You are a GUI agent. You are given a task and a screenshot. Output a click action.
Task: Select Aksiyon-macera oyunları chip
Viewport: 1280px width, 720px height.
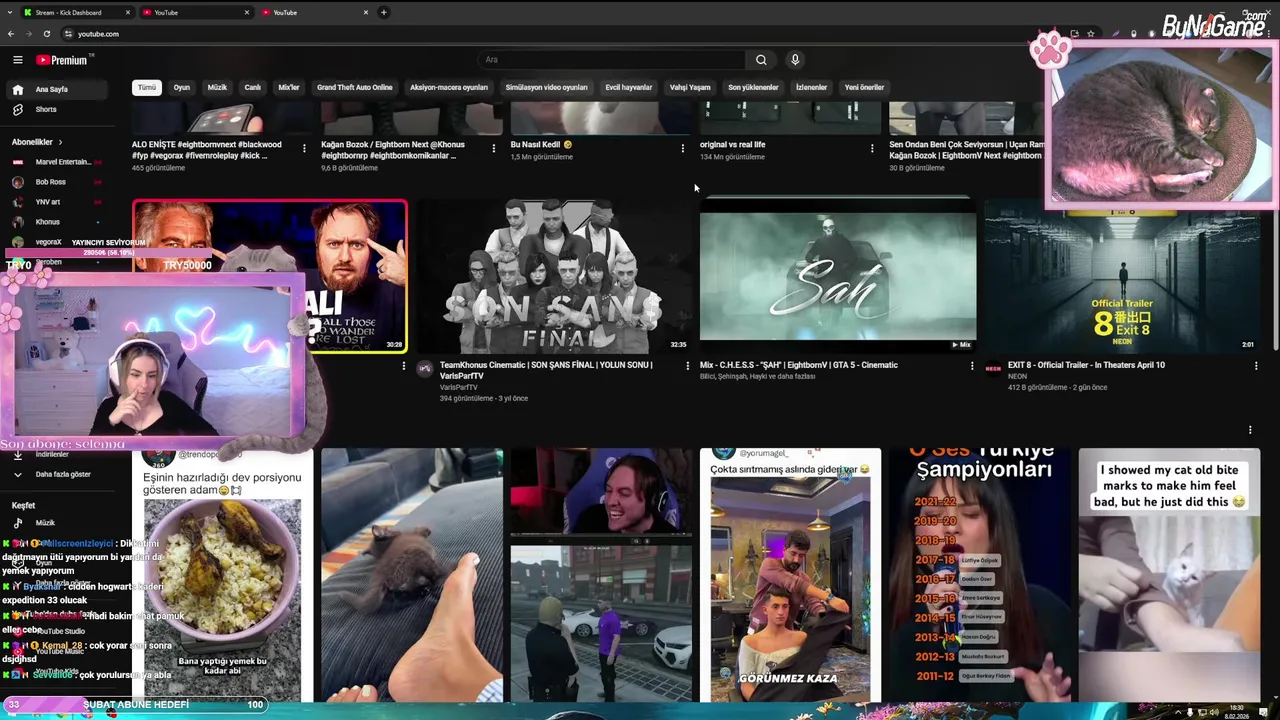click(x=449, y=87)
